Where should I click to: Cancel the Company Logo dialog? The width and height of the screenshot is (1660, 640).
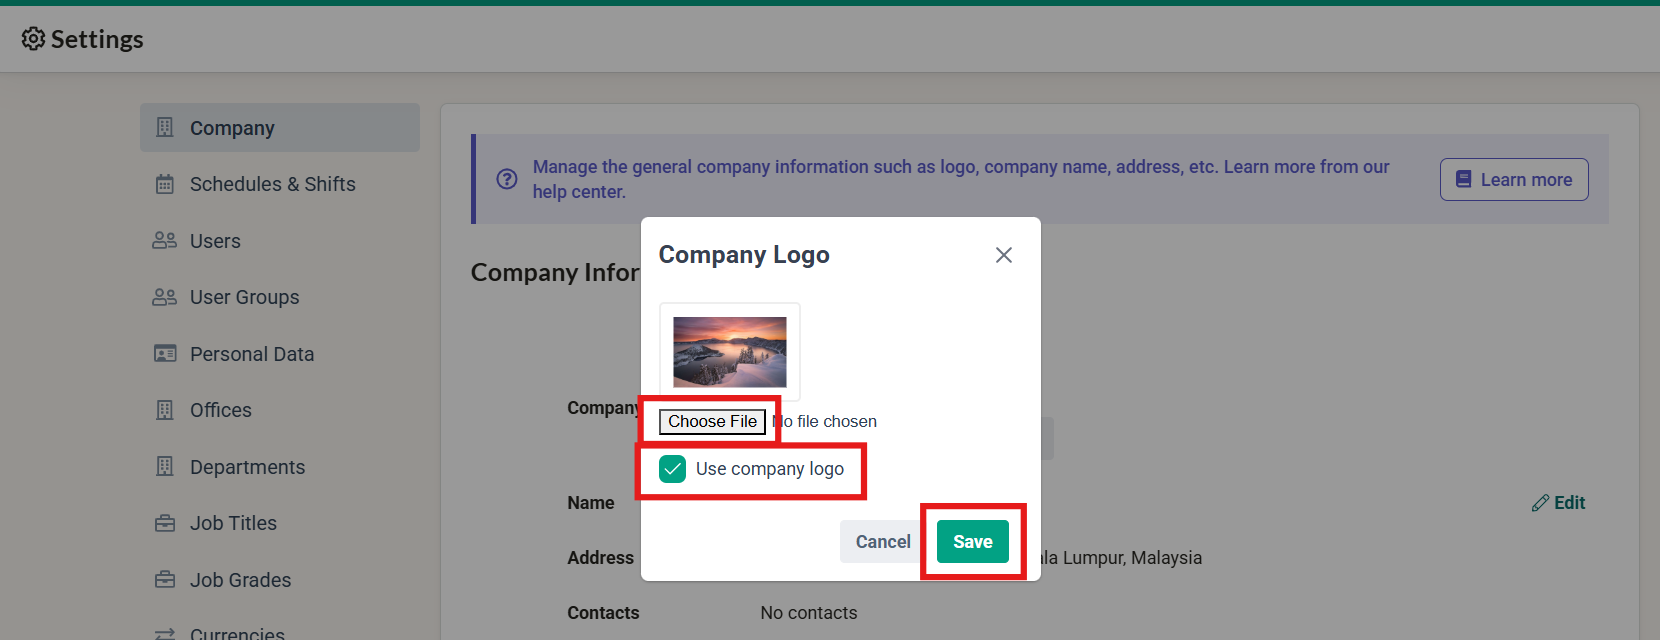883,542
